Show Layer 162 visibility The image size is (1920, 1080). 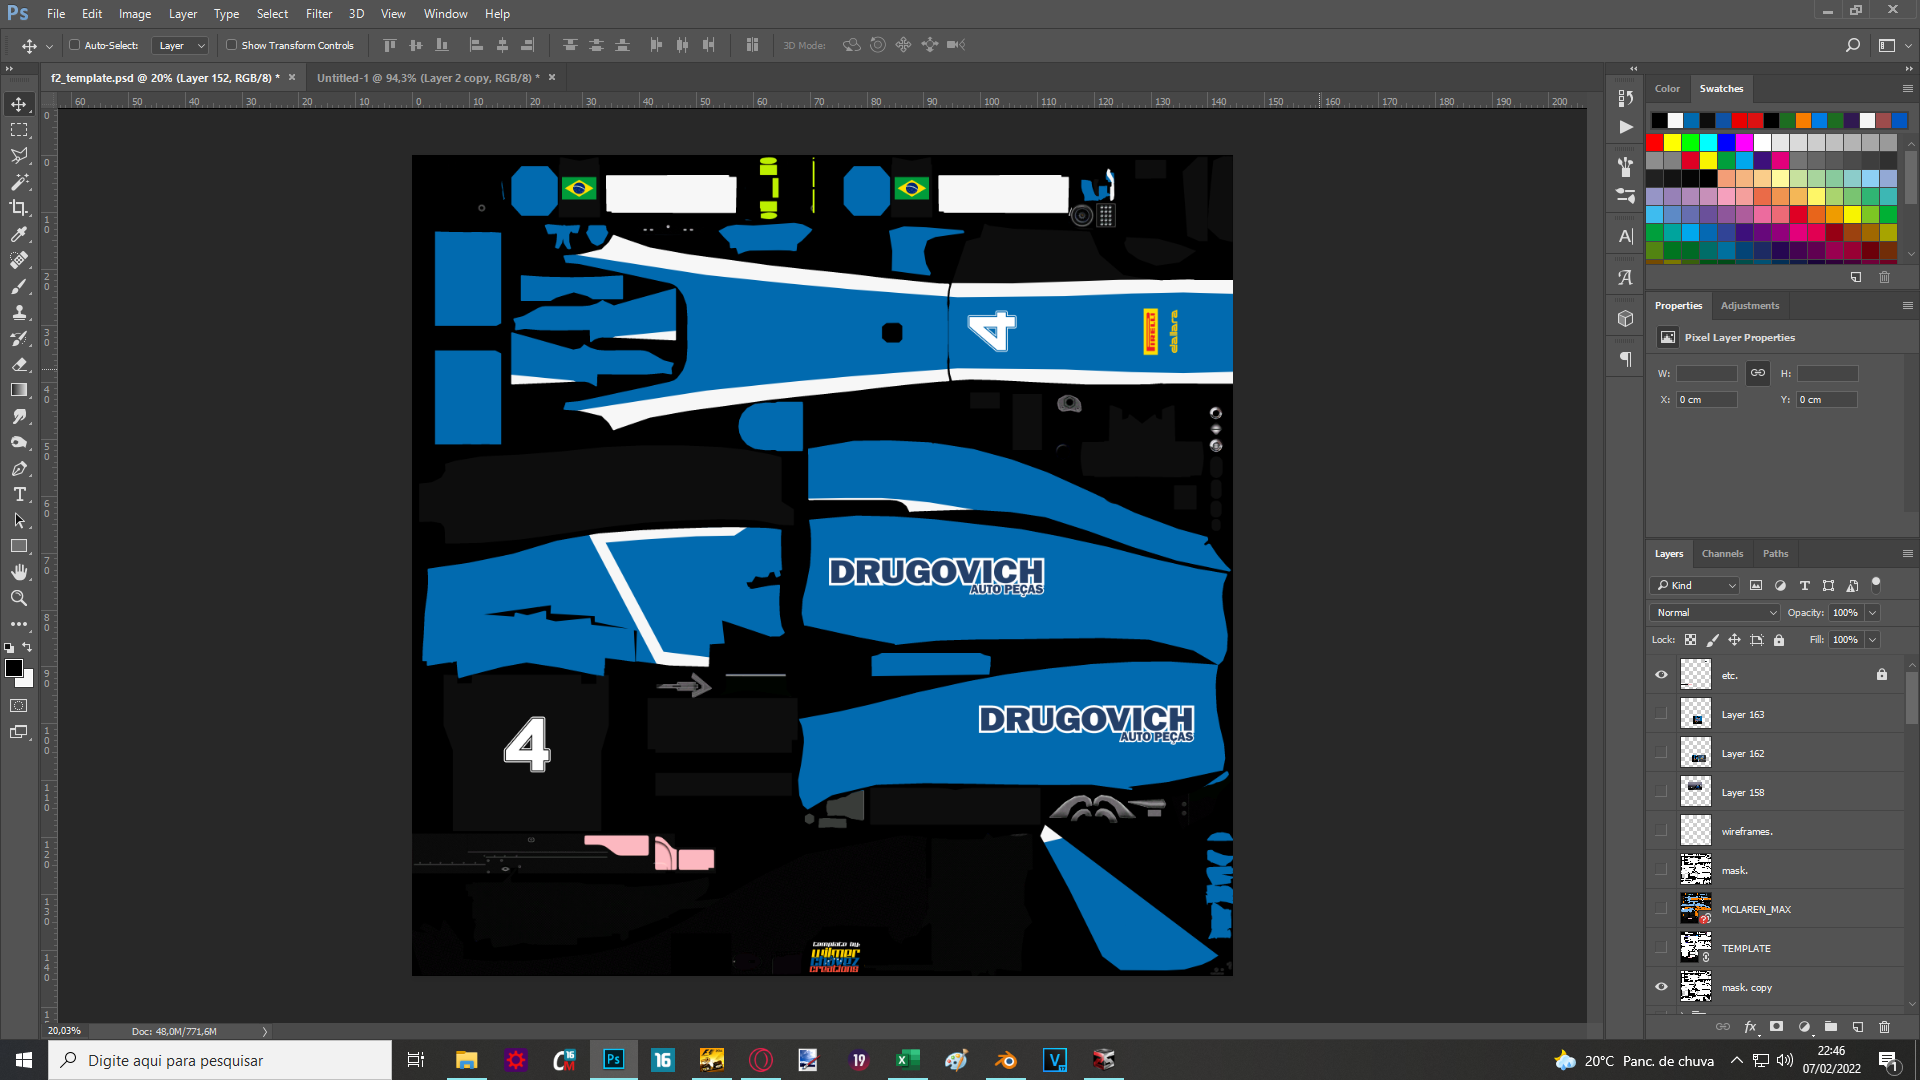click(1661, 753)
